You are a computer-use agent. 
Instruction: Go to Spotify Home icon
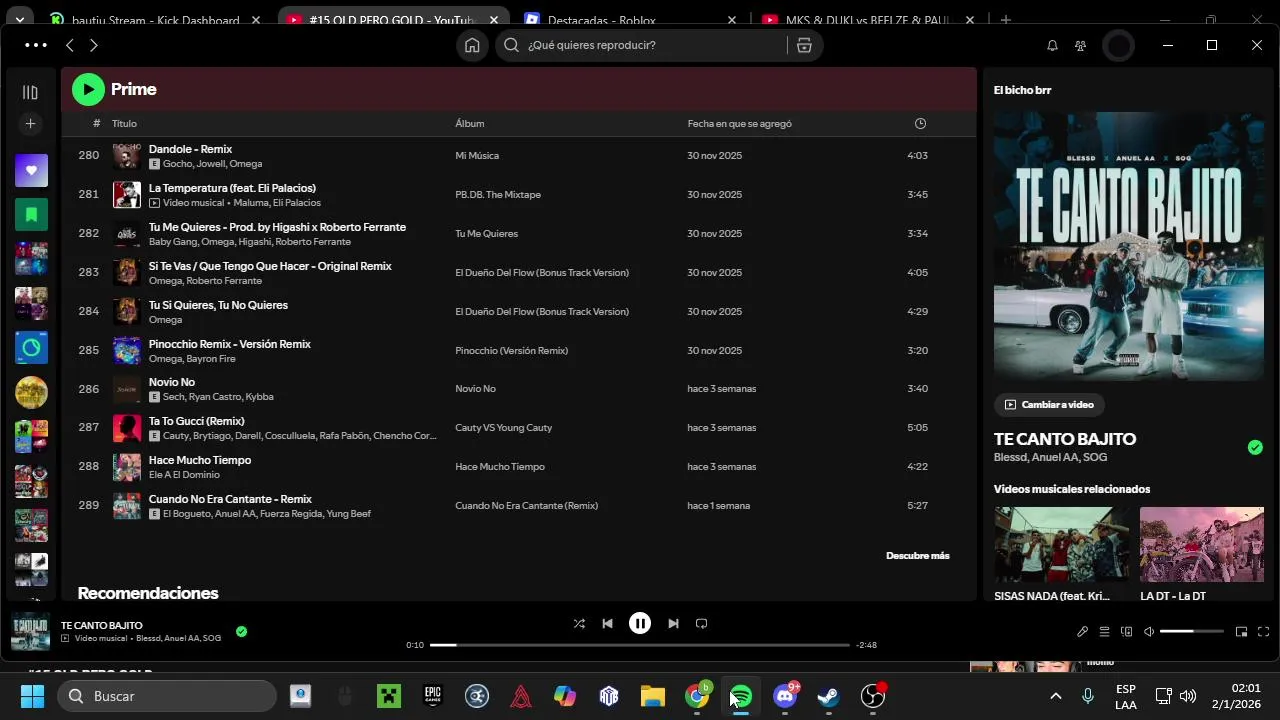coord(472,45)
